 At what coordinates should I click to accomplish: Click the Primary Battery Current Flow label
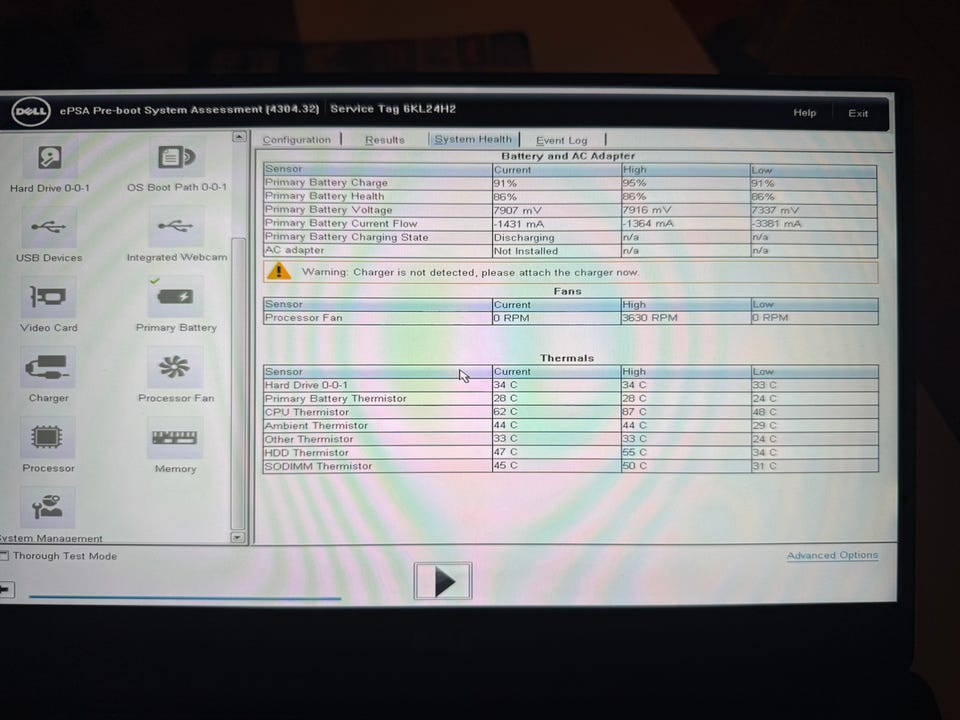tap(340, 223)
